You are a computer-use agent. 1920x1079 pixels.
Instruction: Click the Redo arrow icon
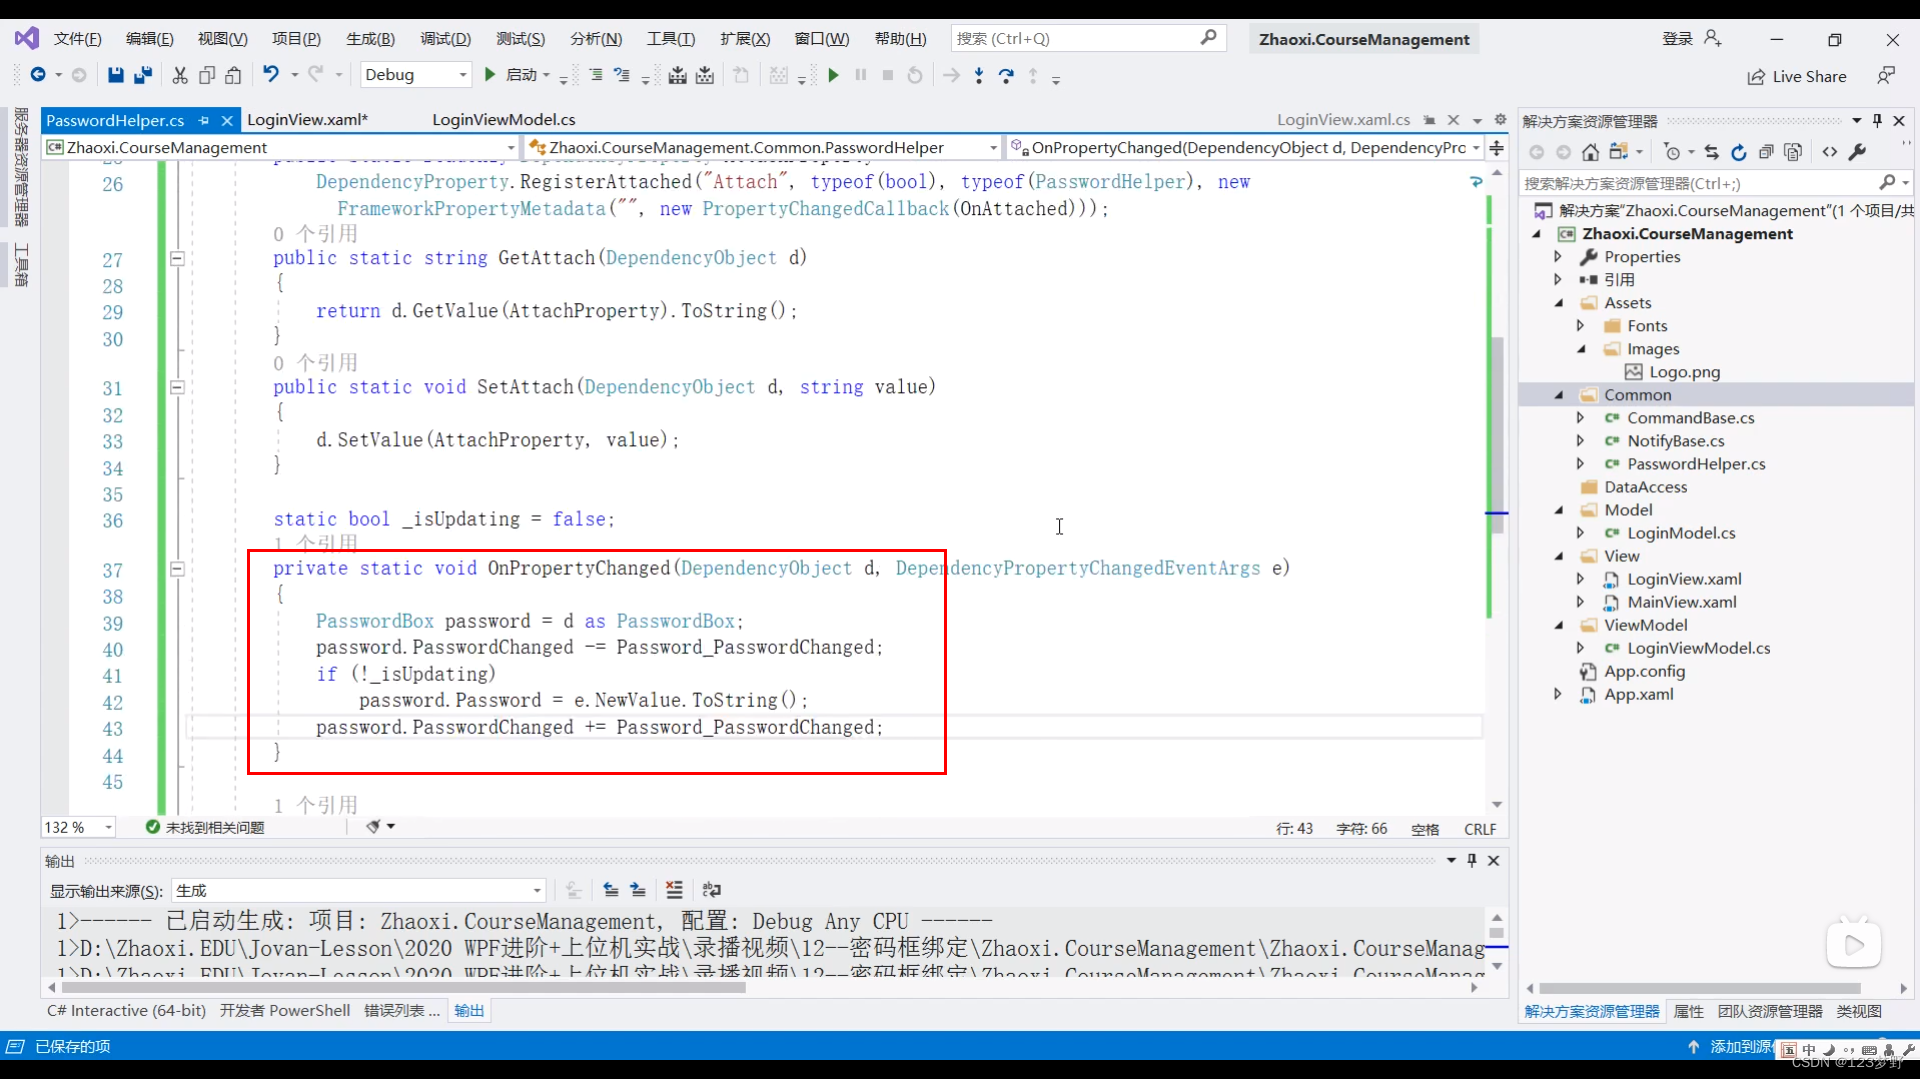click(x=316, y=74)
